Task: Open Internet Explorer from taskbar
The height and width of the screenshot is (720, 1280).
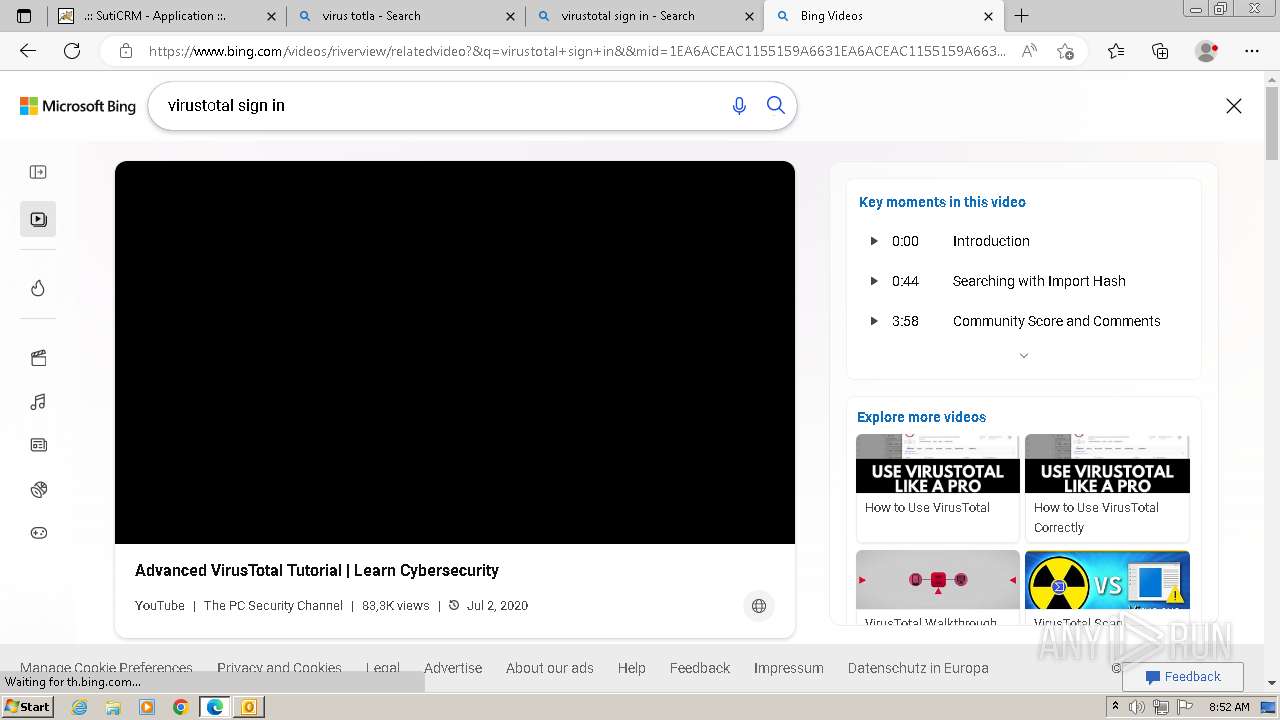Action: click(x=79, y=707)
